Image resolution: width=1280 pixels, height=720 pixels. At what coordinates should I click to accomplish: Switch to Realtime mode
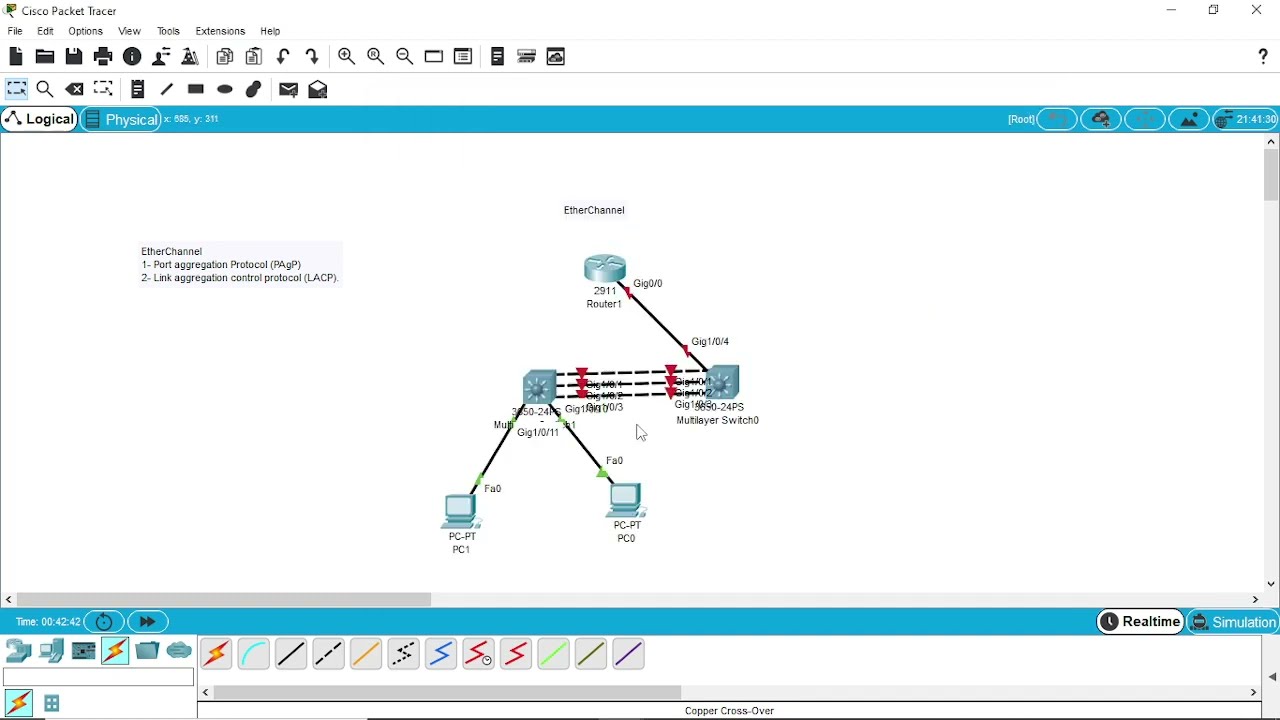point(1140,622)
